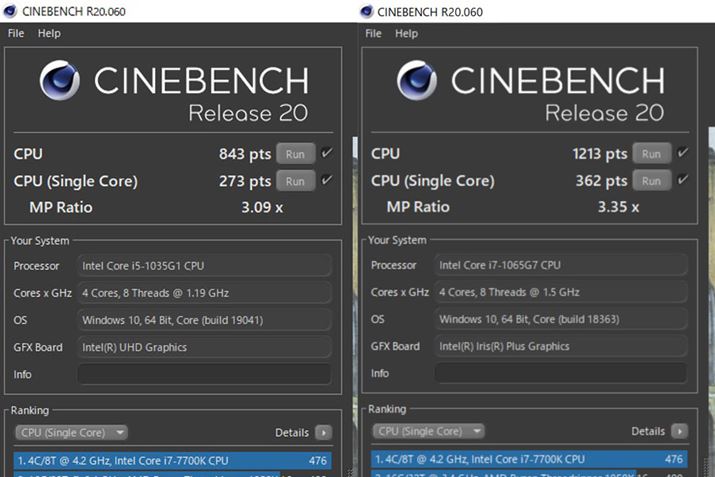Click Cinebench title bar icon in right window
This screenshot has width=715, height=477.
click(x=367, y=11)
